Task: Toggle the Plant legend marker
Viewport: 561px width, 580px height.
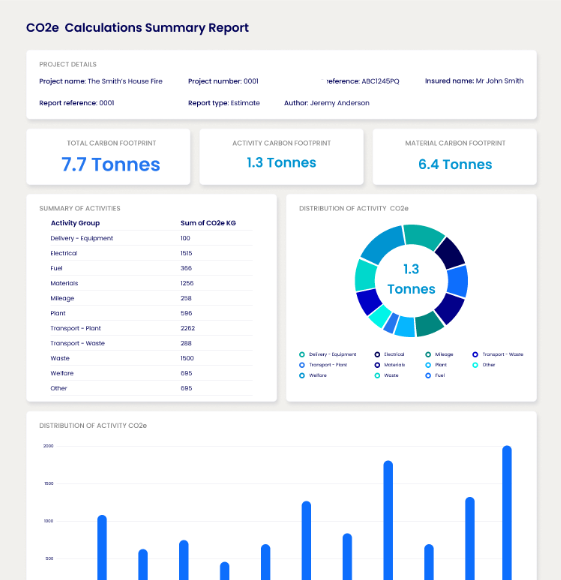Action: (428, 365)
